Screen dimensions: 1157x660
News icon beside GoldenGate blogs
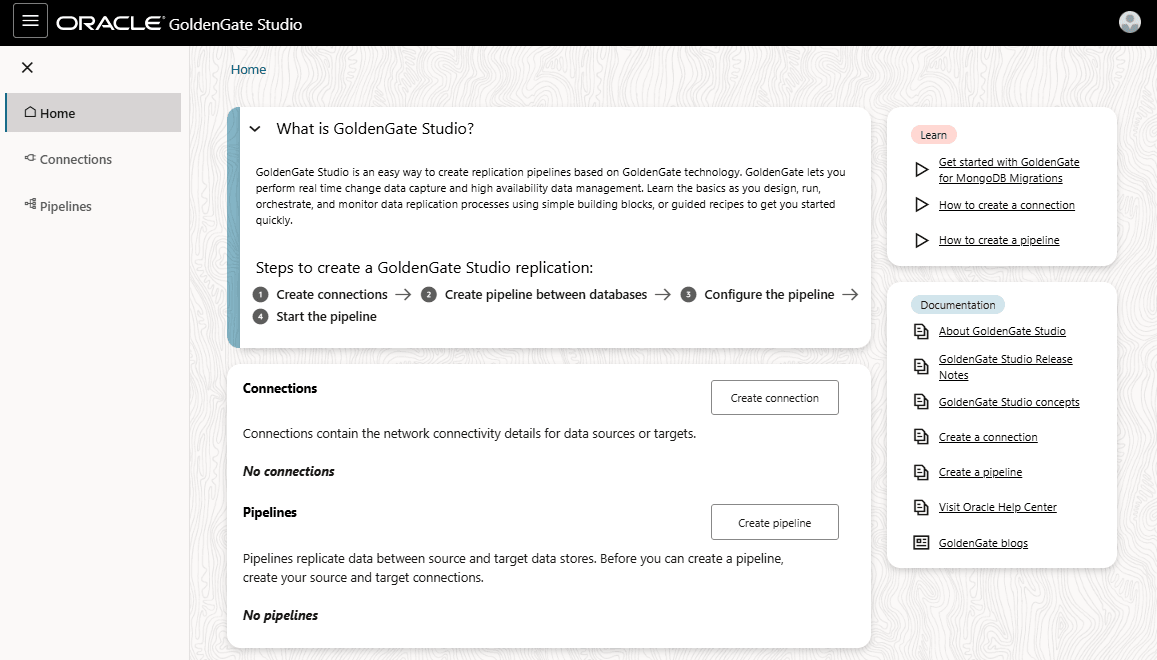coord(921,543)
